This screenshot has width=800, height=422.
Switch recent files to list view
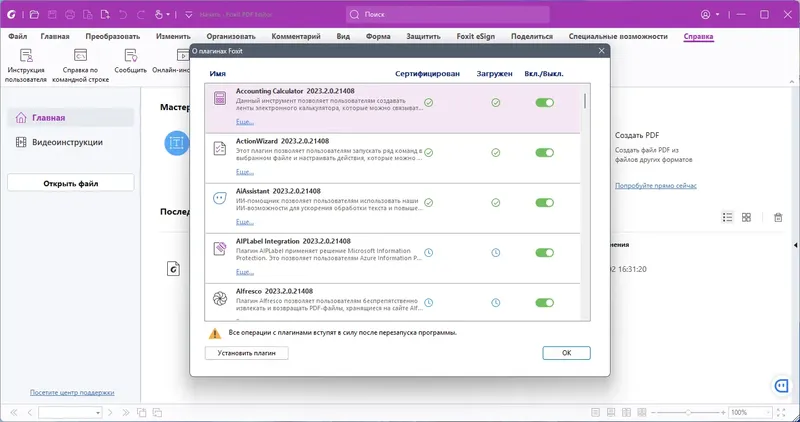click(728, 217)
